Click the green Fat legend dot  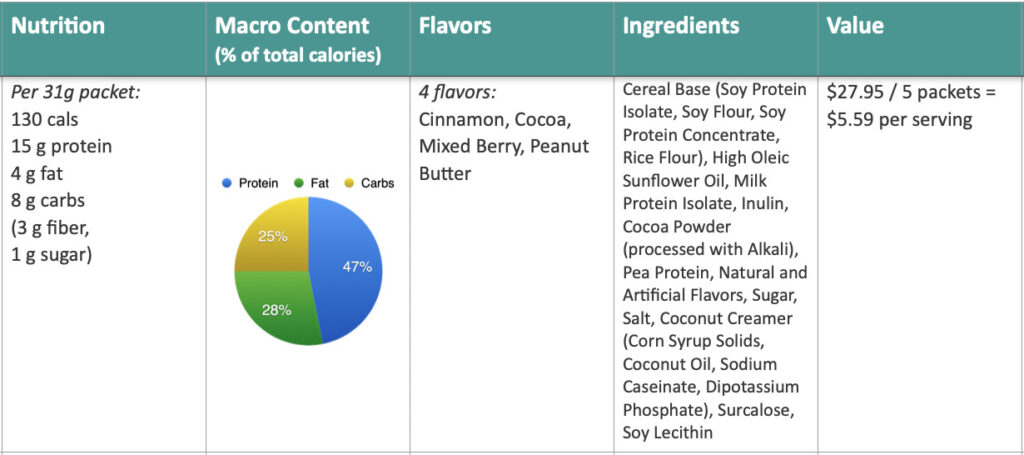click(299, 184)
